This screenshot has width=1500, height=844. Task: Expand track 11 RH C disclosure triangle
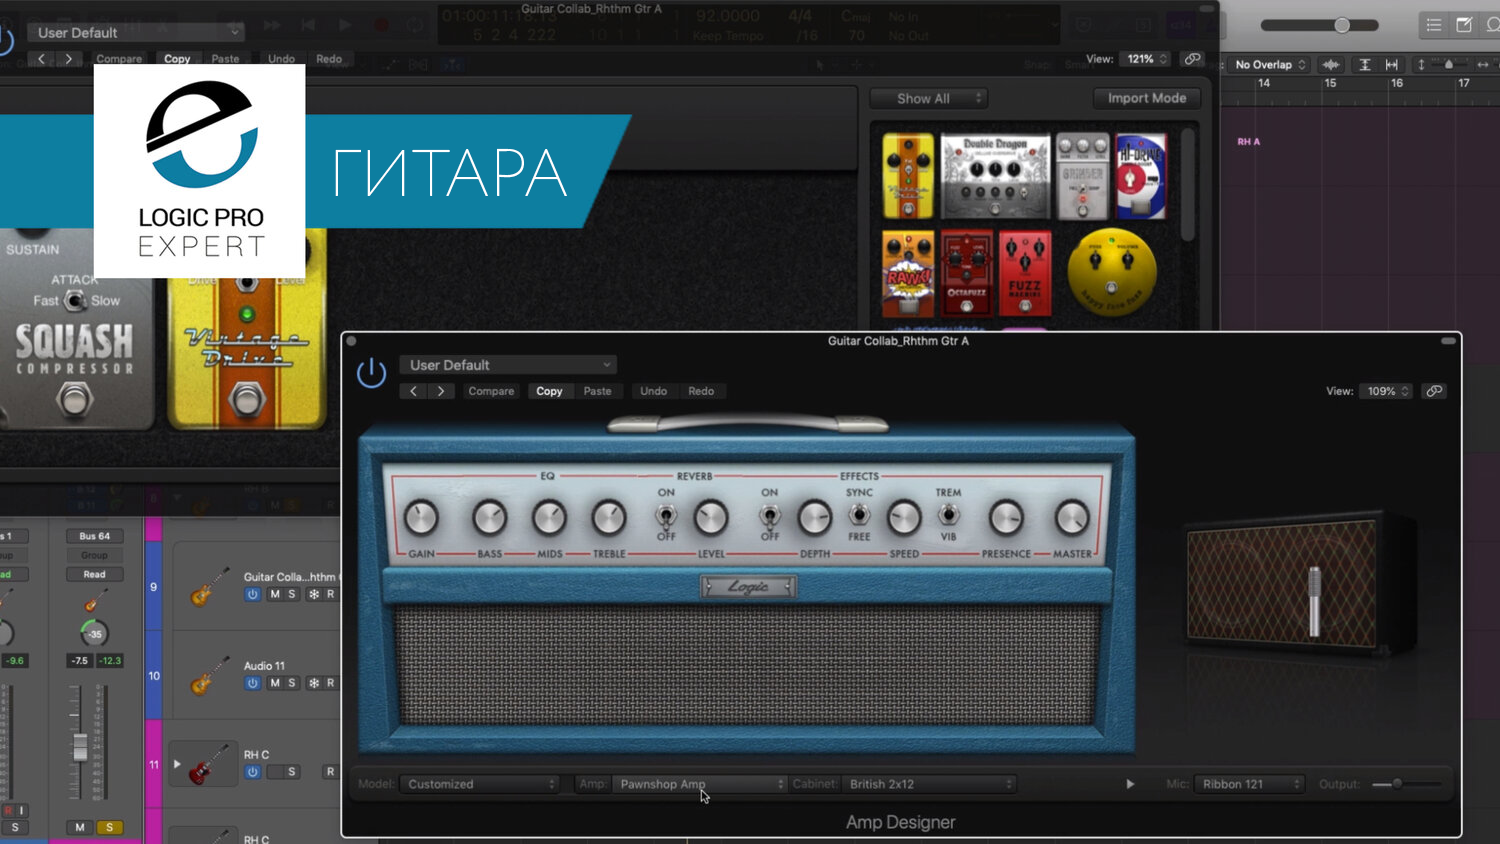[177, 764]
